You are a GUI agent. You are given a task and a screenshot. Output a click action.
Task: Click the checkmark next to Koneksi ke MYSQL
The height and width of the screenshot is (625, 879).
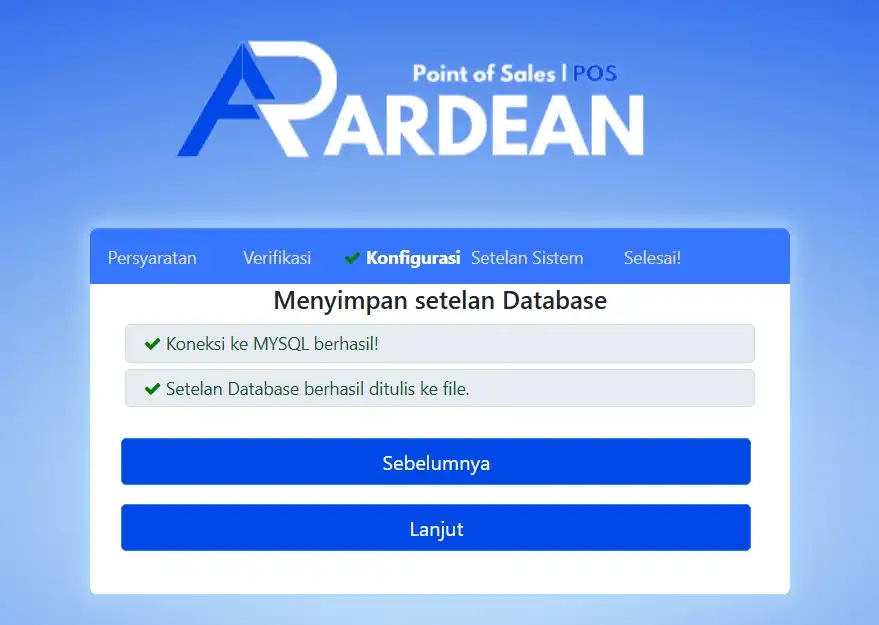tap(152, 344)
